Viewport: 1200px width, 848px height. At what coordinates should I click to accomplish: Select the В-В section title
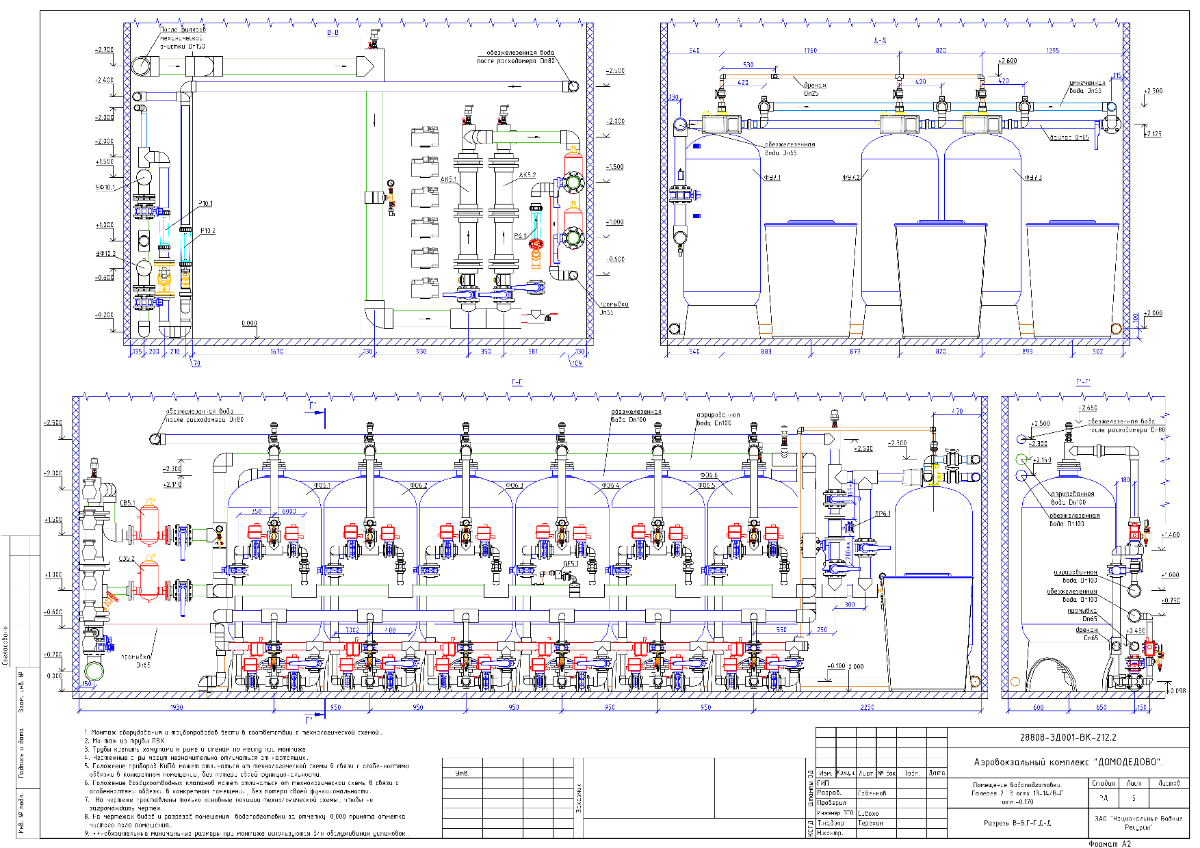coord(333,33)
